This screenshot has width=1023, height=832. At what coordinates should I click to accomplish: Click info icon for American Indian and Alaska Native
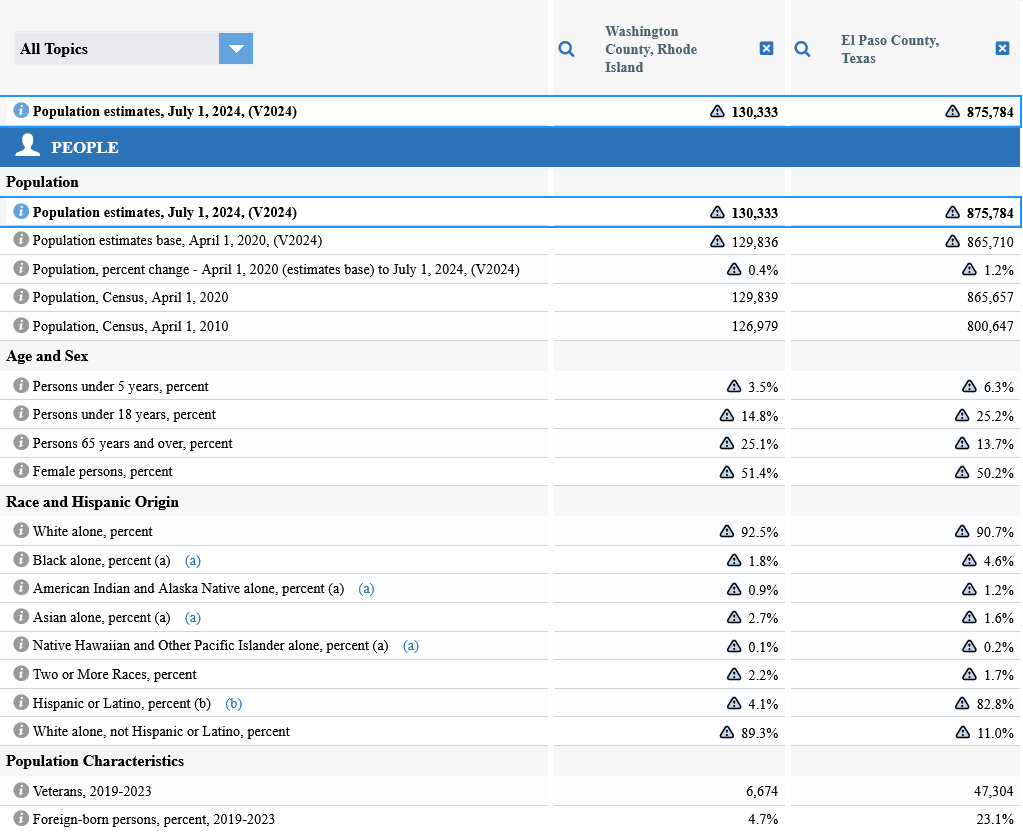click(21, 587)
